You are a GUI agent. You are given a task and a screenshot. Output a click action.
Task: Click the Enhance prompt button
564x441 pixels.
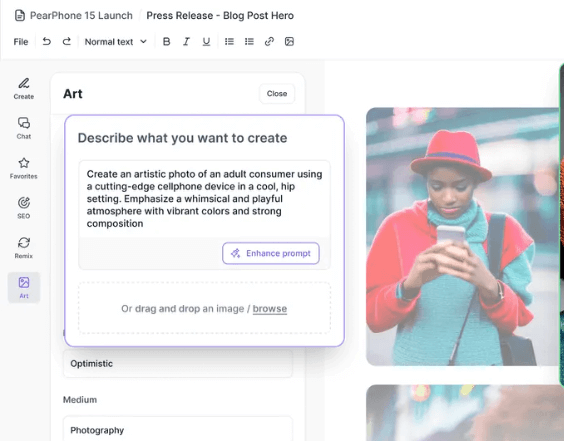(271, 253)
